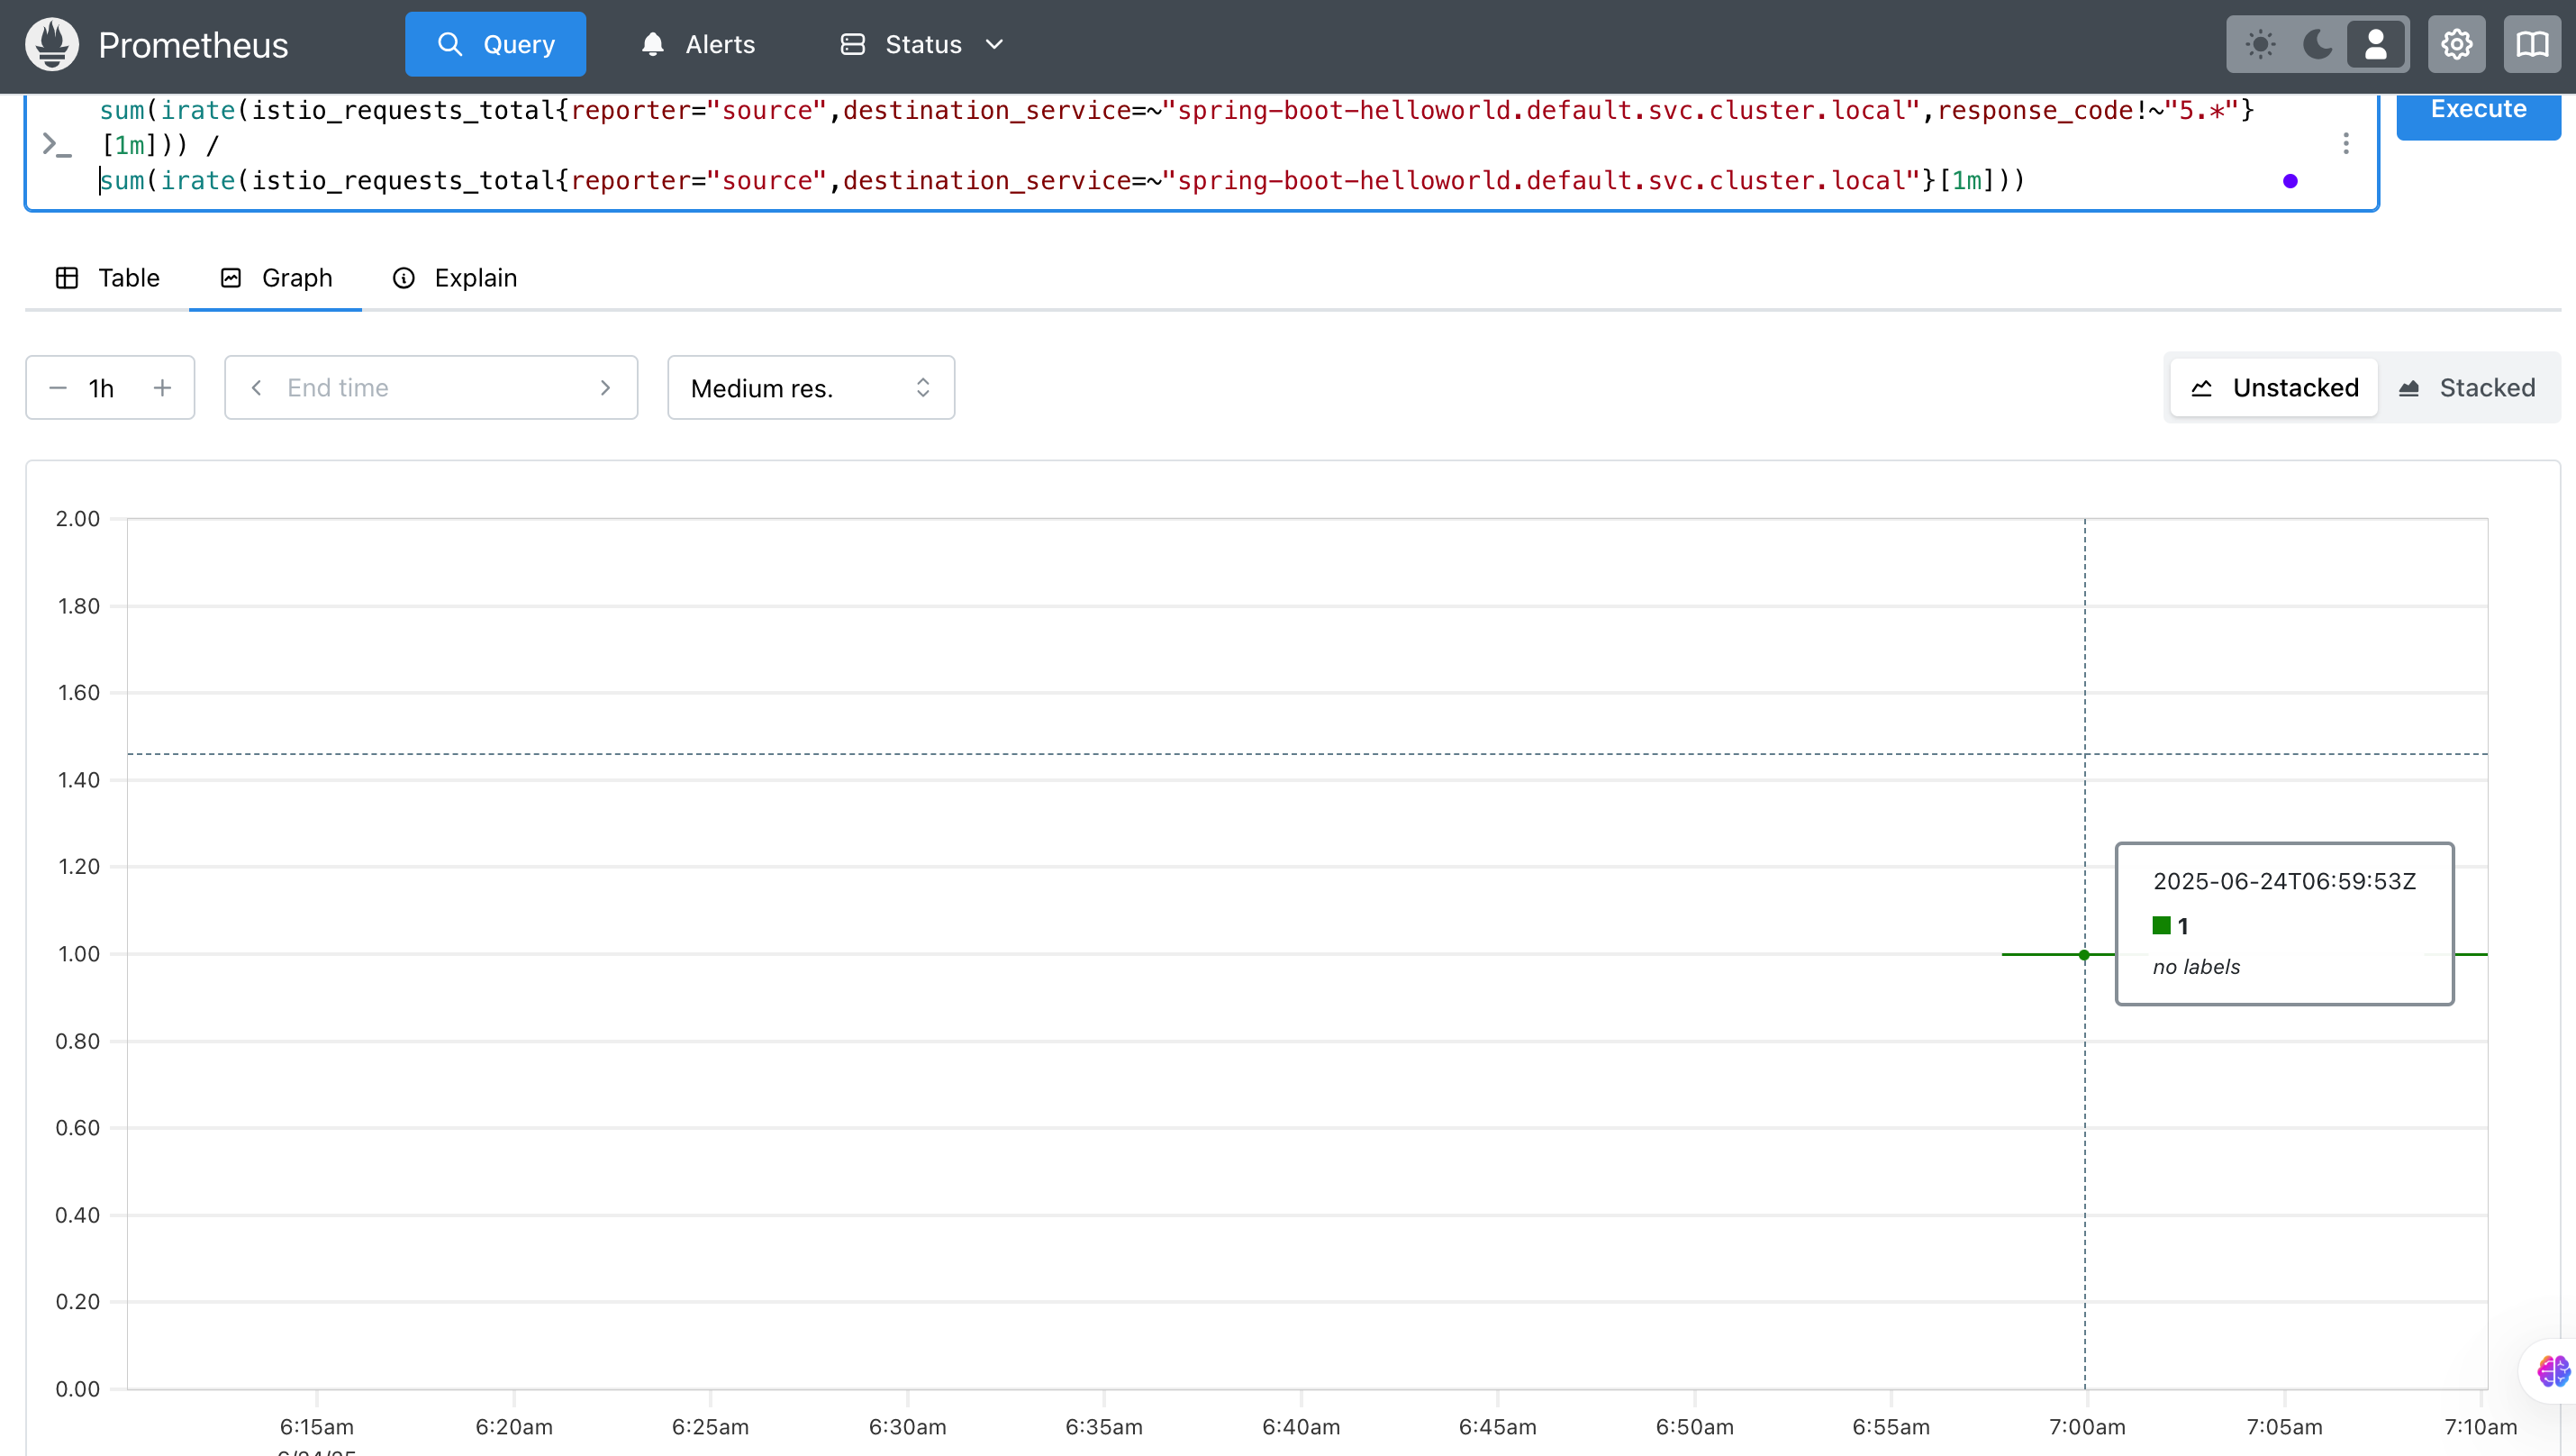This screenshot has height=1456, width=2576.
Task: Click the End time input field
Action: pos(430,388)
